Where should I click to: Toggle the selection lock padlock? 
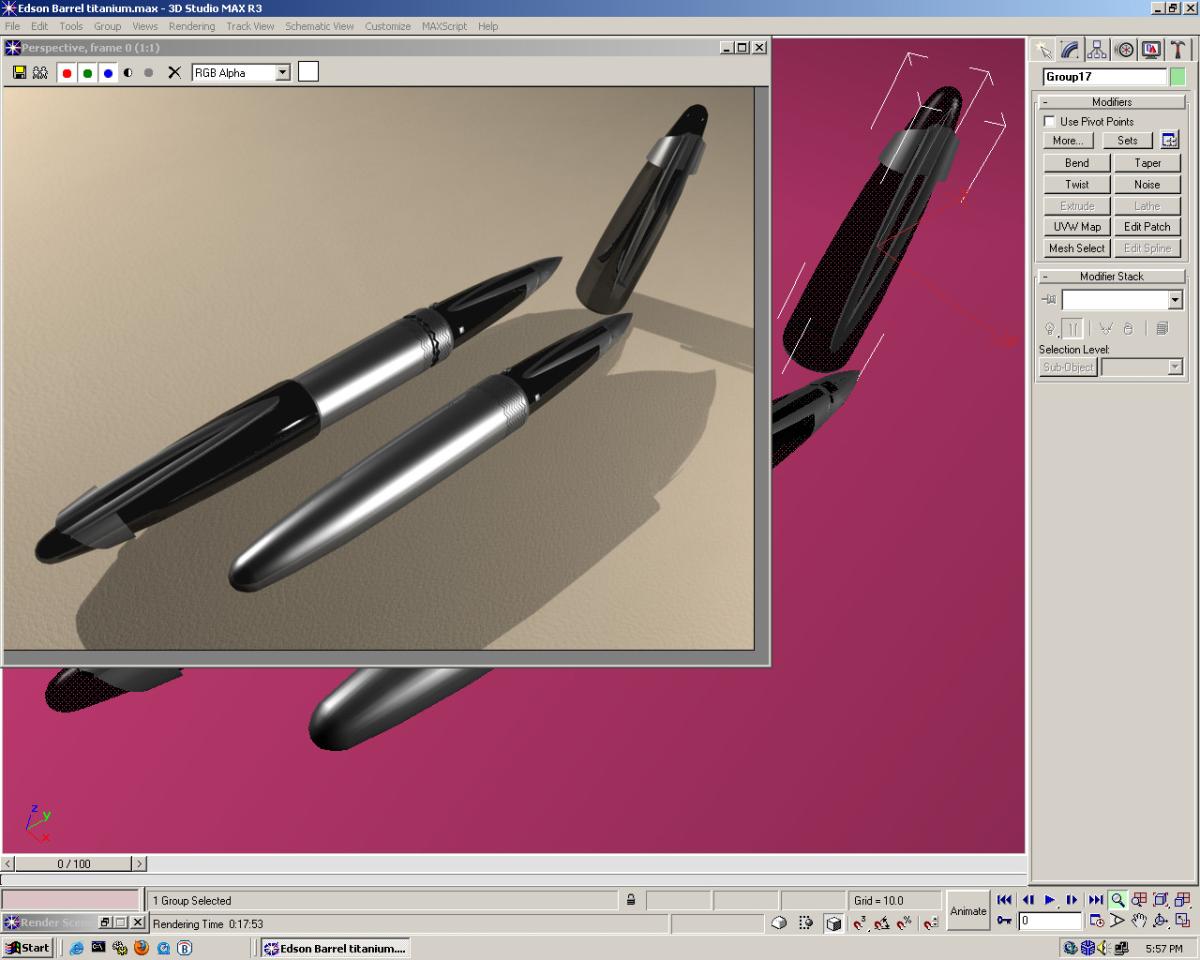631,900
